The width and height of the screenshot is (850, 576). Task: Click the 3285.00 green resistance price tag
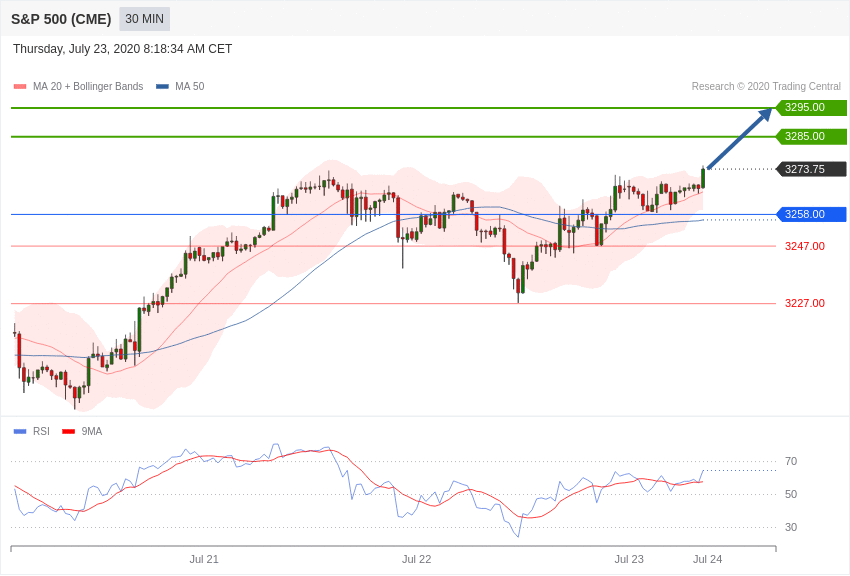click(x=810, y=137)
